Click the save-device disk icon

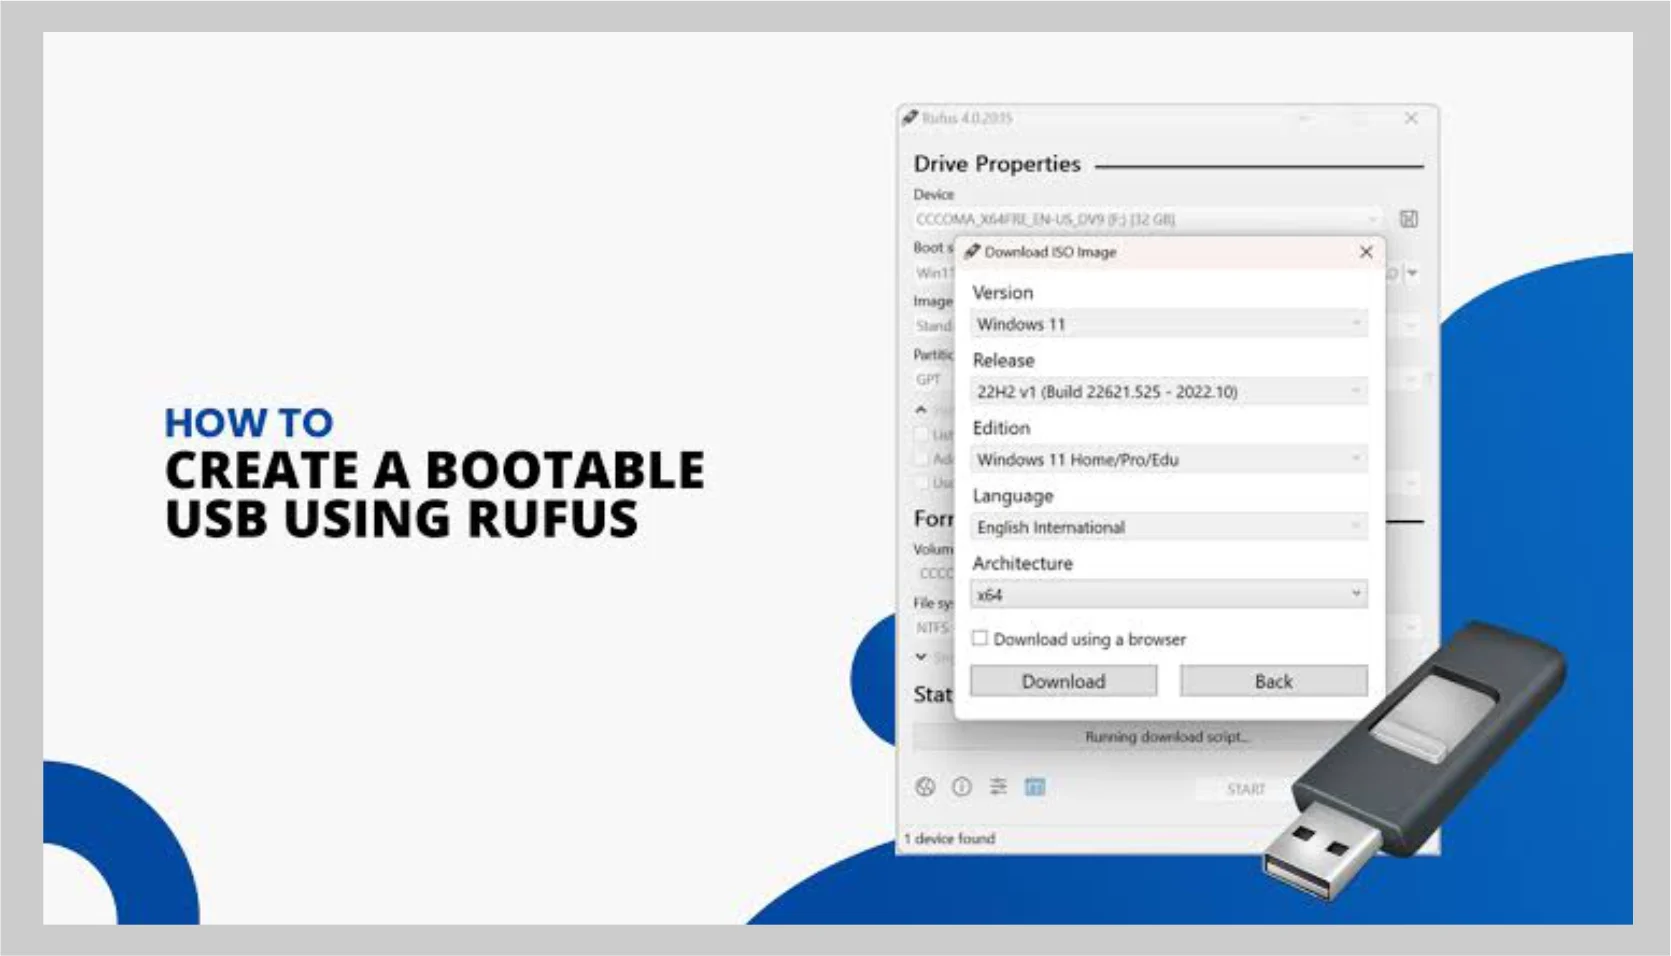pyautogui.click(x=1408, y=219)
